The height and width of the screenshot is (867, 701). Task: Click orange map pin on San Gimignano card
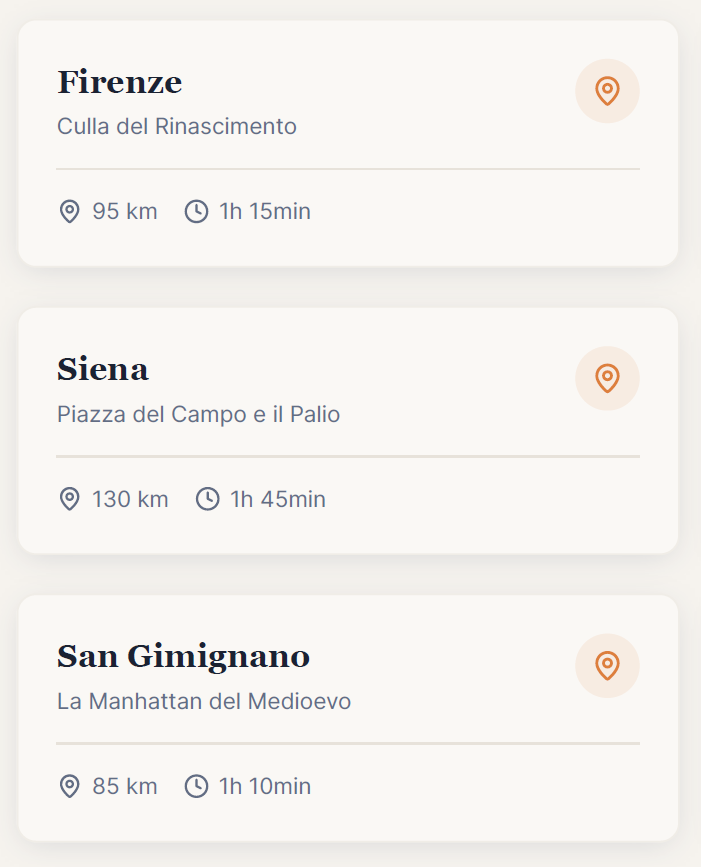(x=607, y=665)
